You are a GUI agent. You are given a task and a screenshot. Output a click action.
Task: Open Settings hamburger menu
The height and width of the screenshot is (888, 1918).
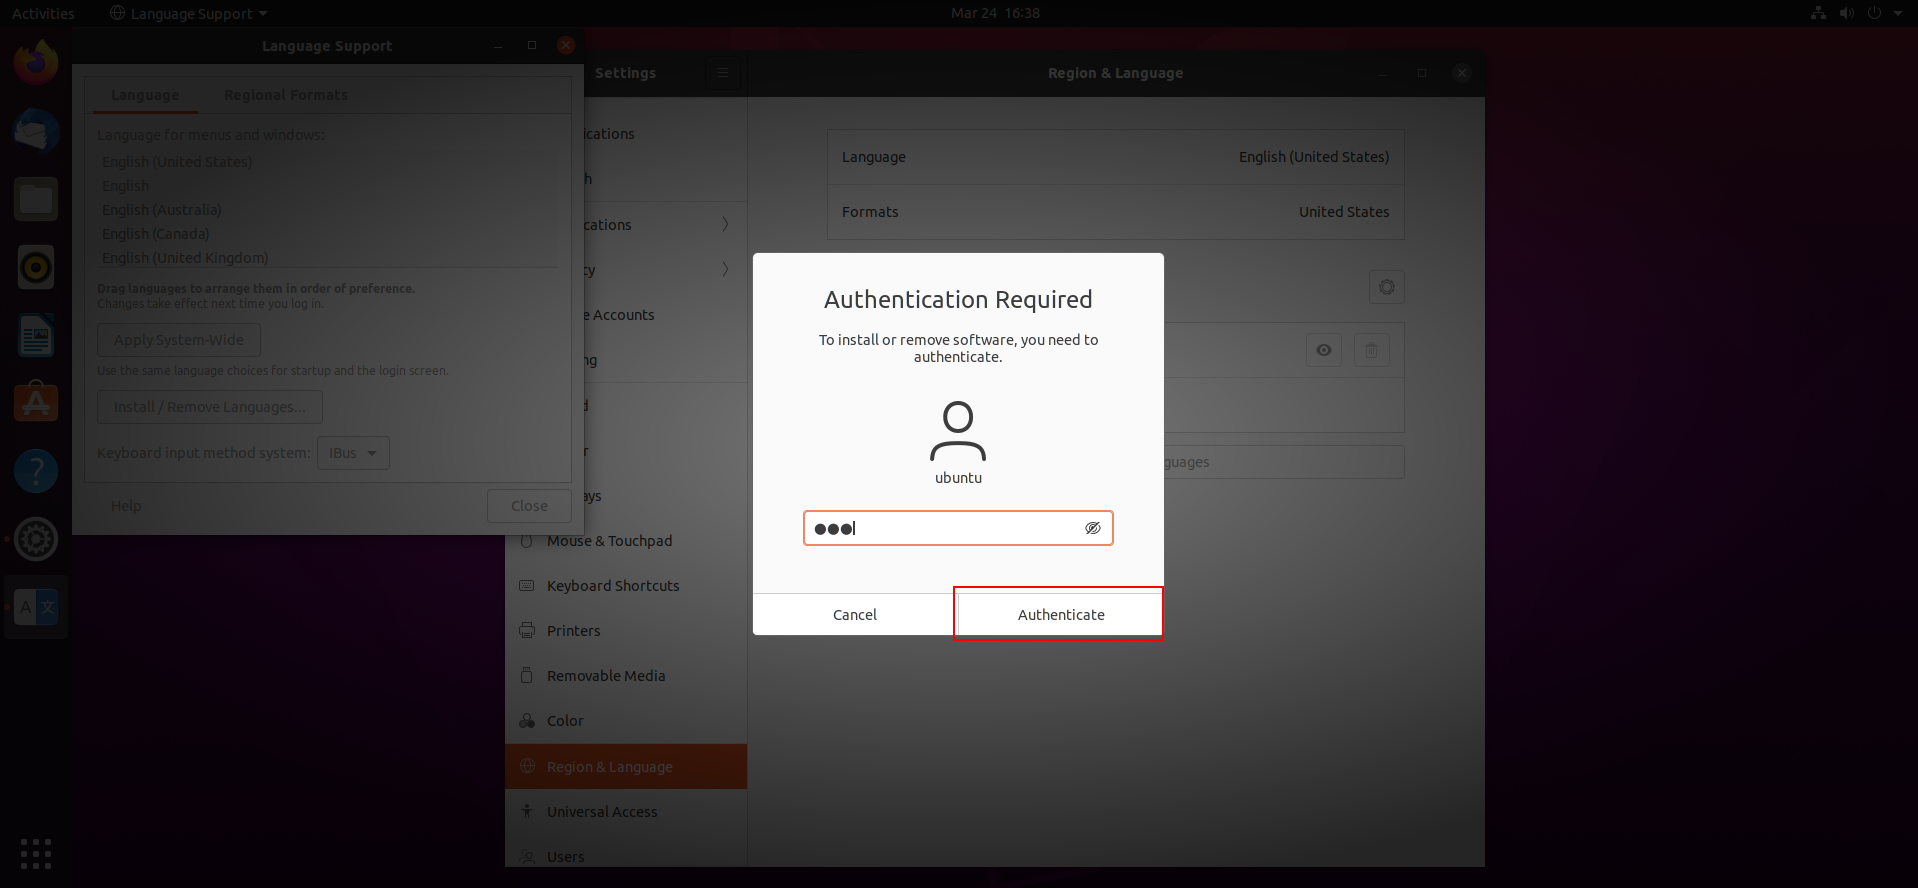(x=722, y=73)
